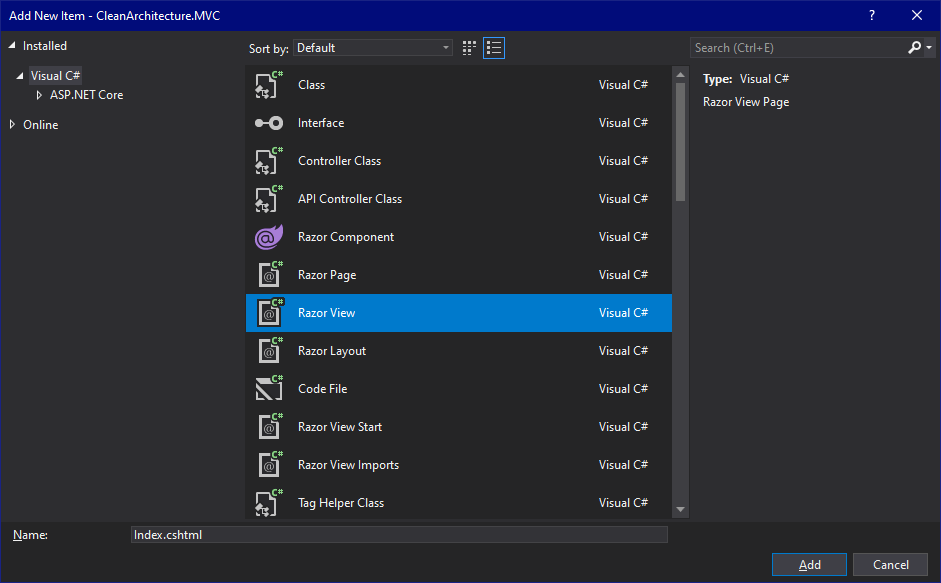
Task: Select ASP.NET Core category
Action: coord(86,95)
